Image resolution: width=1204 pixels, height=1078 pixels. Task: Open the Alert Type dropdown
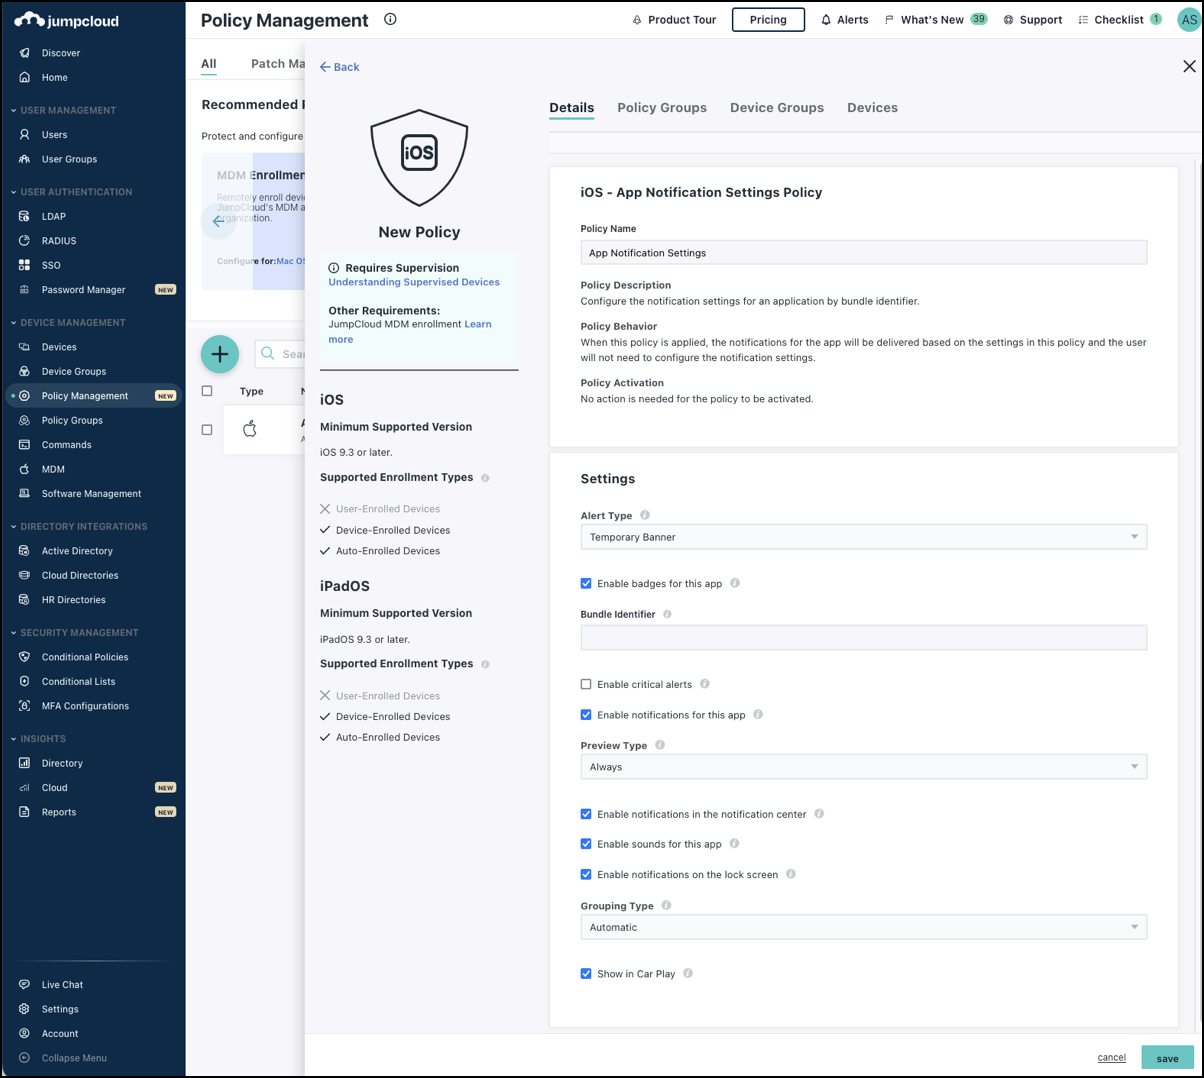click(863, 537)
